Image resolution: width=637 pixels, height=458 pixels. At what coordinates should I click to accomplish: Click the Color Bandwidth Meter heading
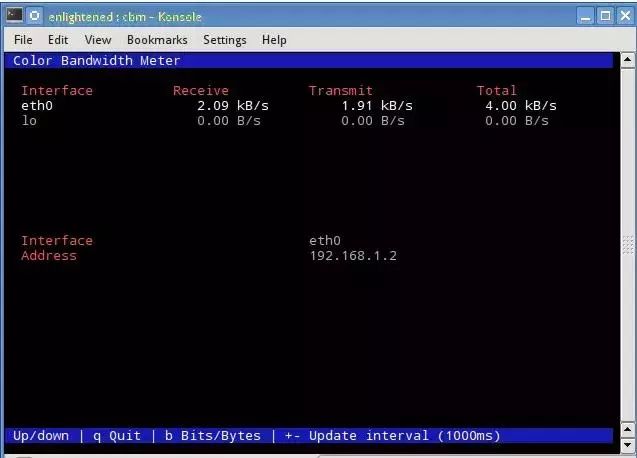point(96,61)
